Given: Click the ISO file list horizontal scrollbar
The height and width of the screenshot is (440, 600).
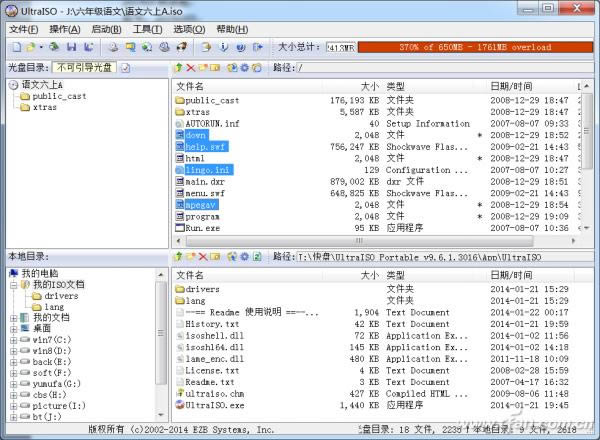Looking at the screenshot, I should (359, 241).
